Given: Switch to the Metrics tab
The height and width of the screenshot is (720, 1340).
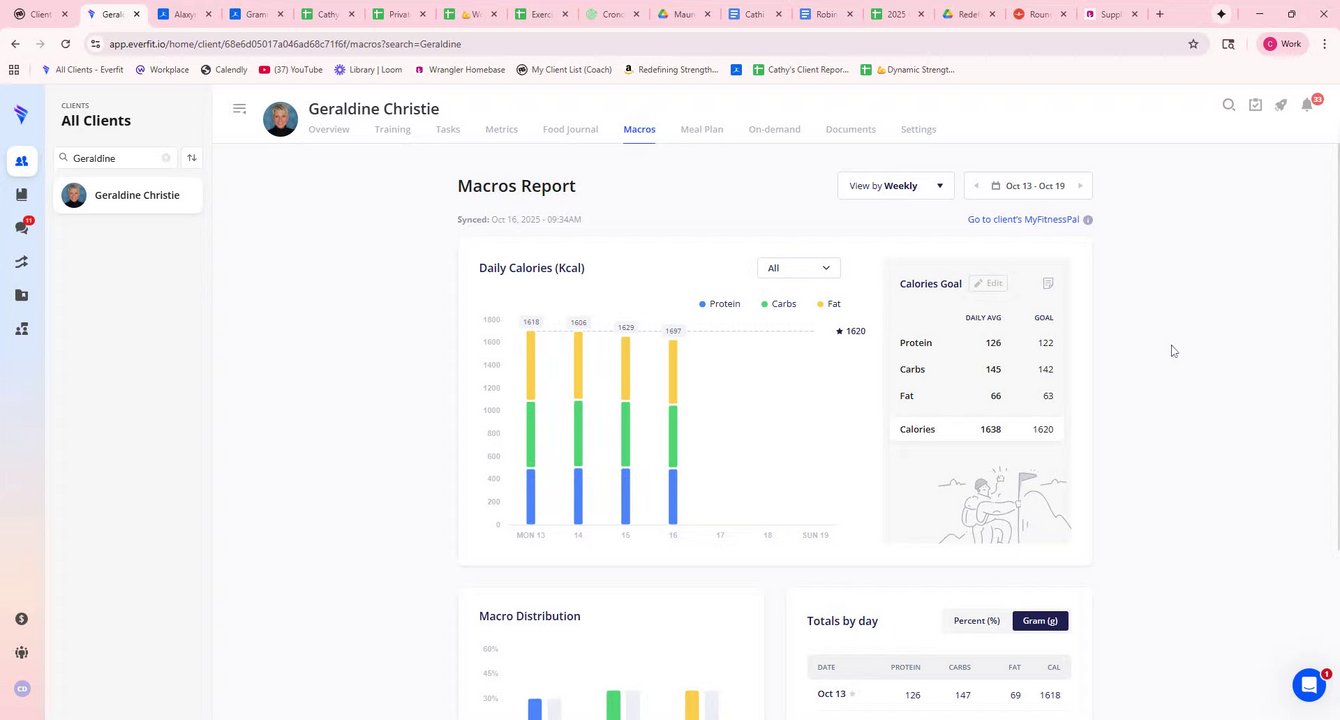Looking at the screenshot, I should [x=502, y=129].
